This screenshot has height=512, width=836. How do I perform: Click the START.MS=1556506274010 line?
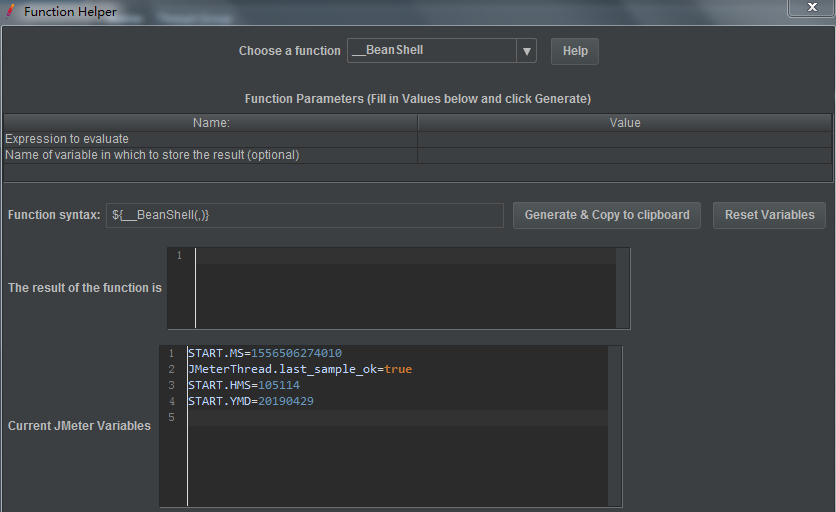(265, 353)
